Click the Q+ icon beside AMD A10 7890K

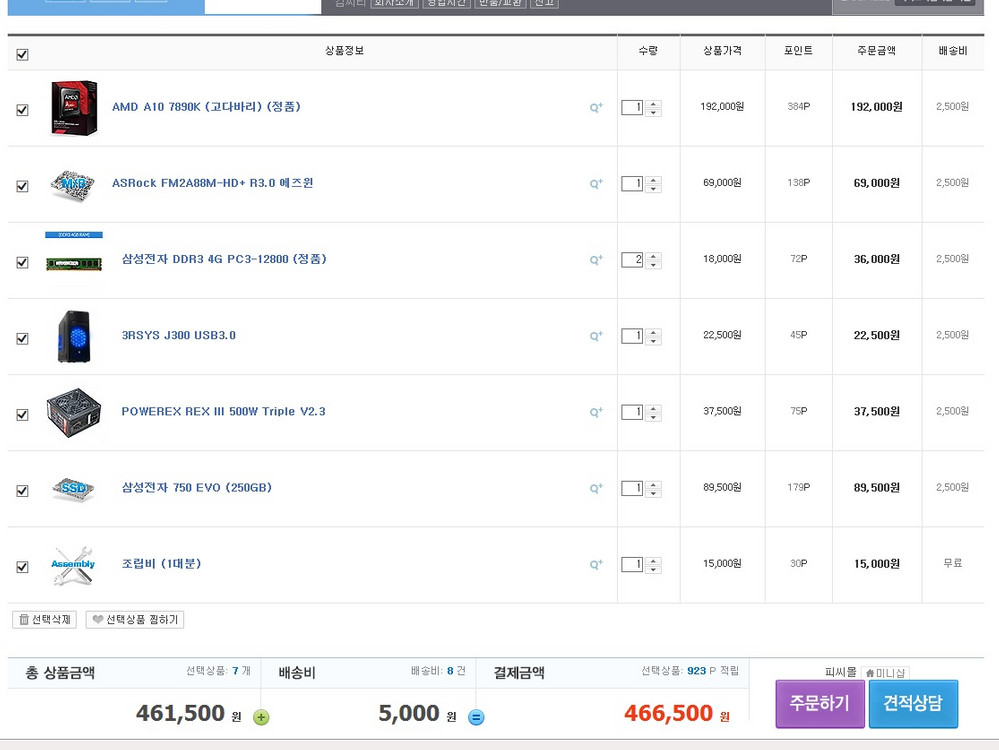pyautogui.click(x=595, y=106)
